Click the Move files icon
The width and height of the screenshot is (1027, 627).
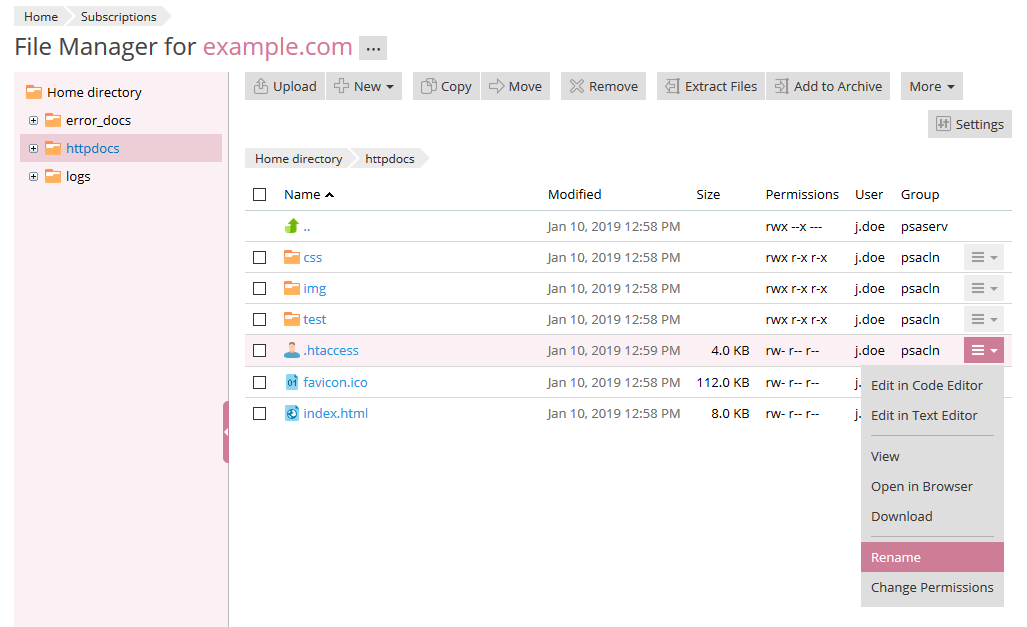(x=496, y=86)
